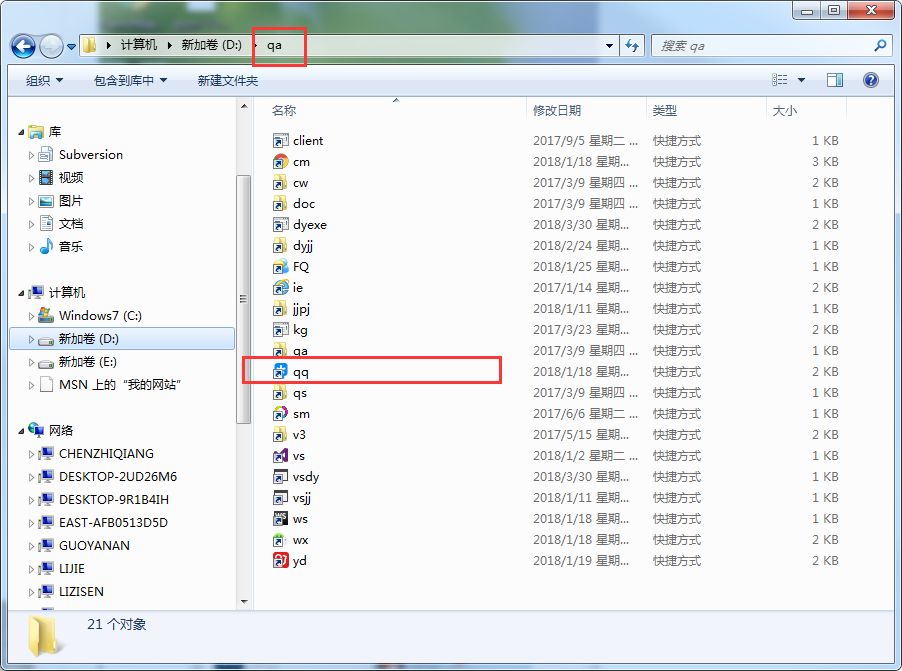
Task: Click the Forward navigation arrow
Action: point(51,46)
